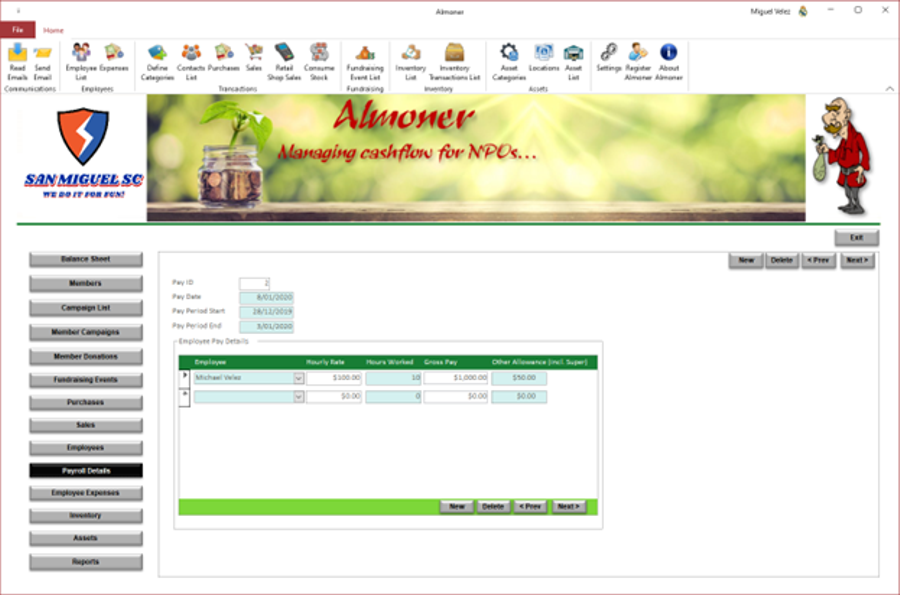The height and width of the screenshot is (595, 900).
Task: Open Member Campaigns
Action: click(86, 332)
